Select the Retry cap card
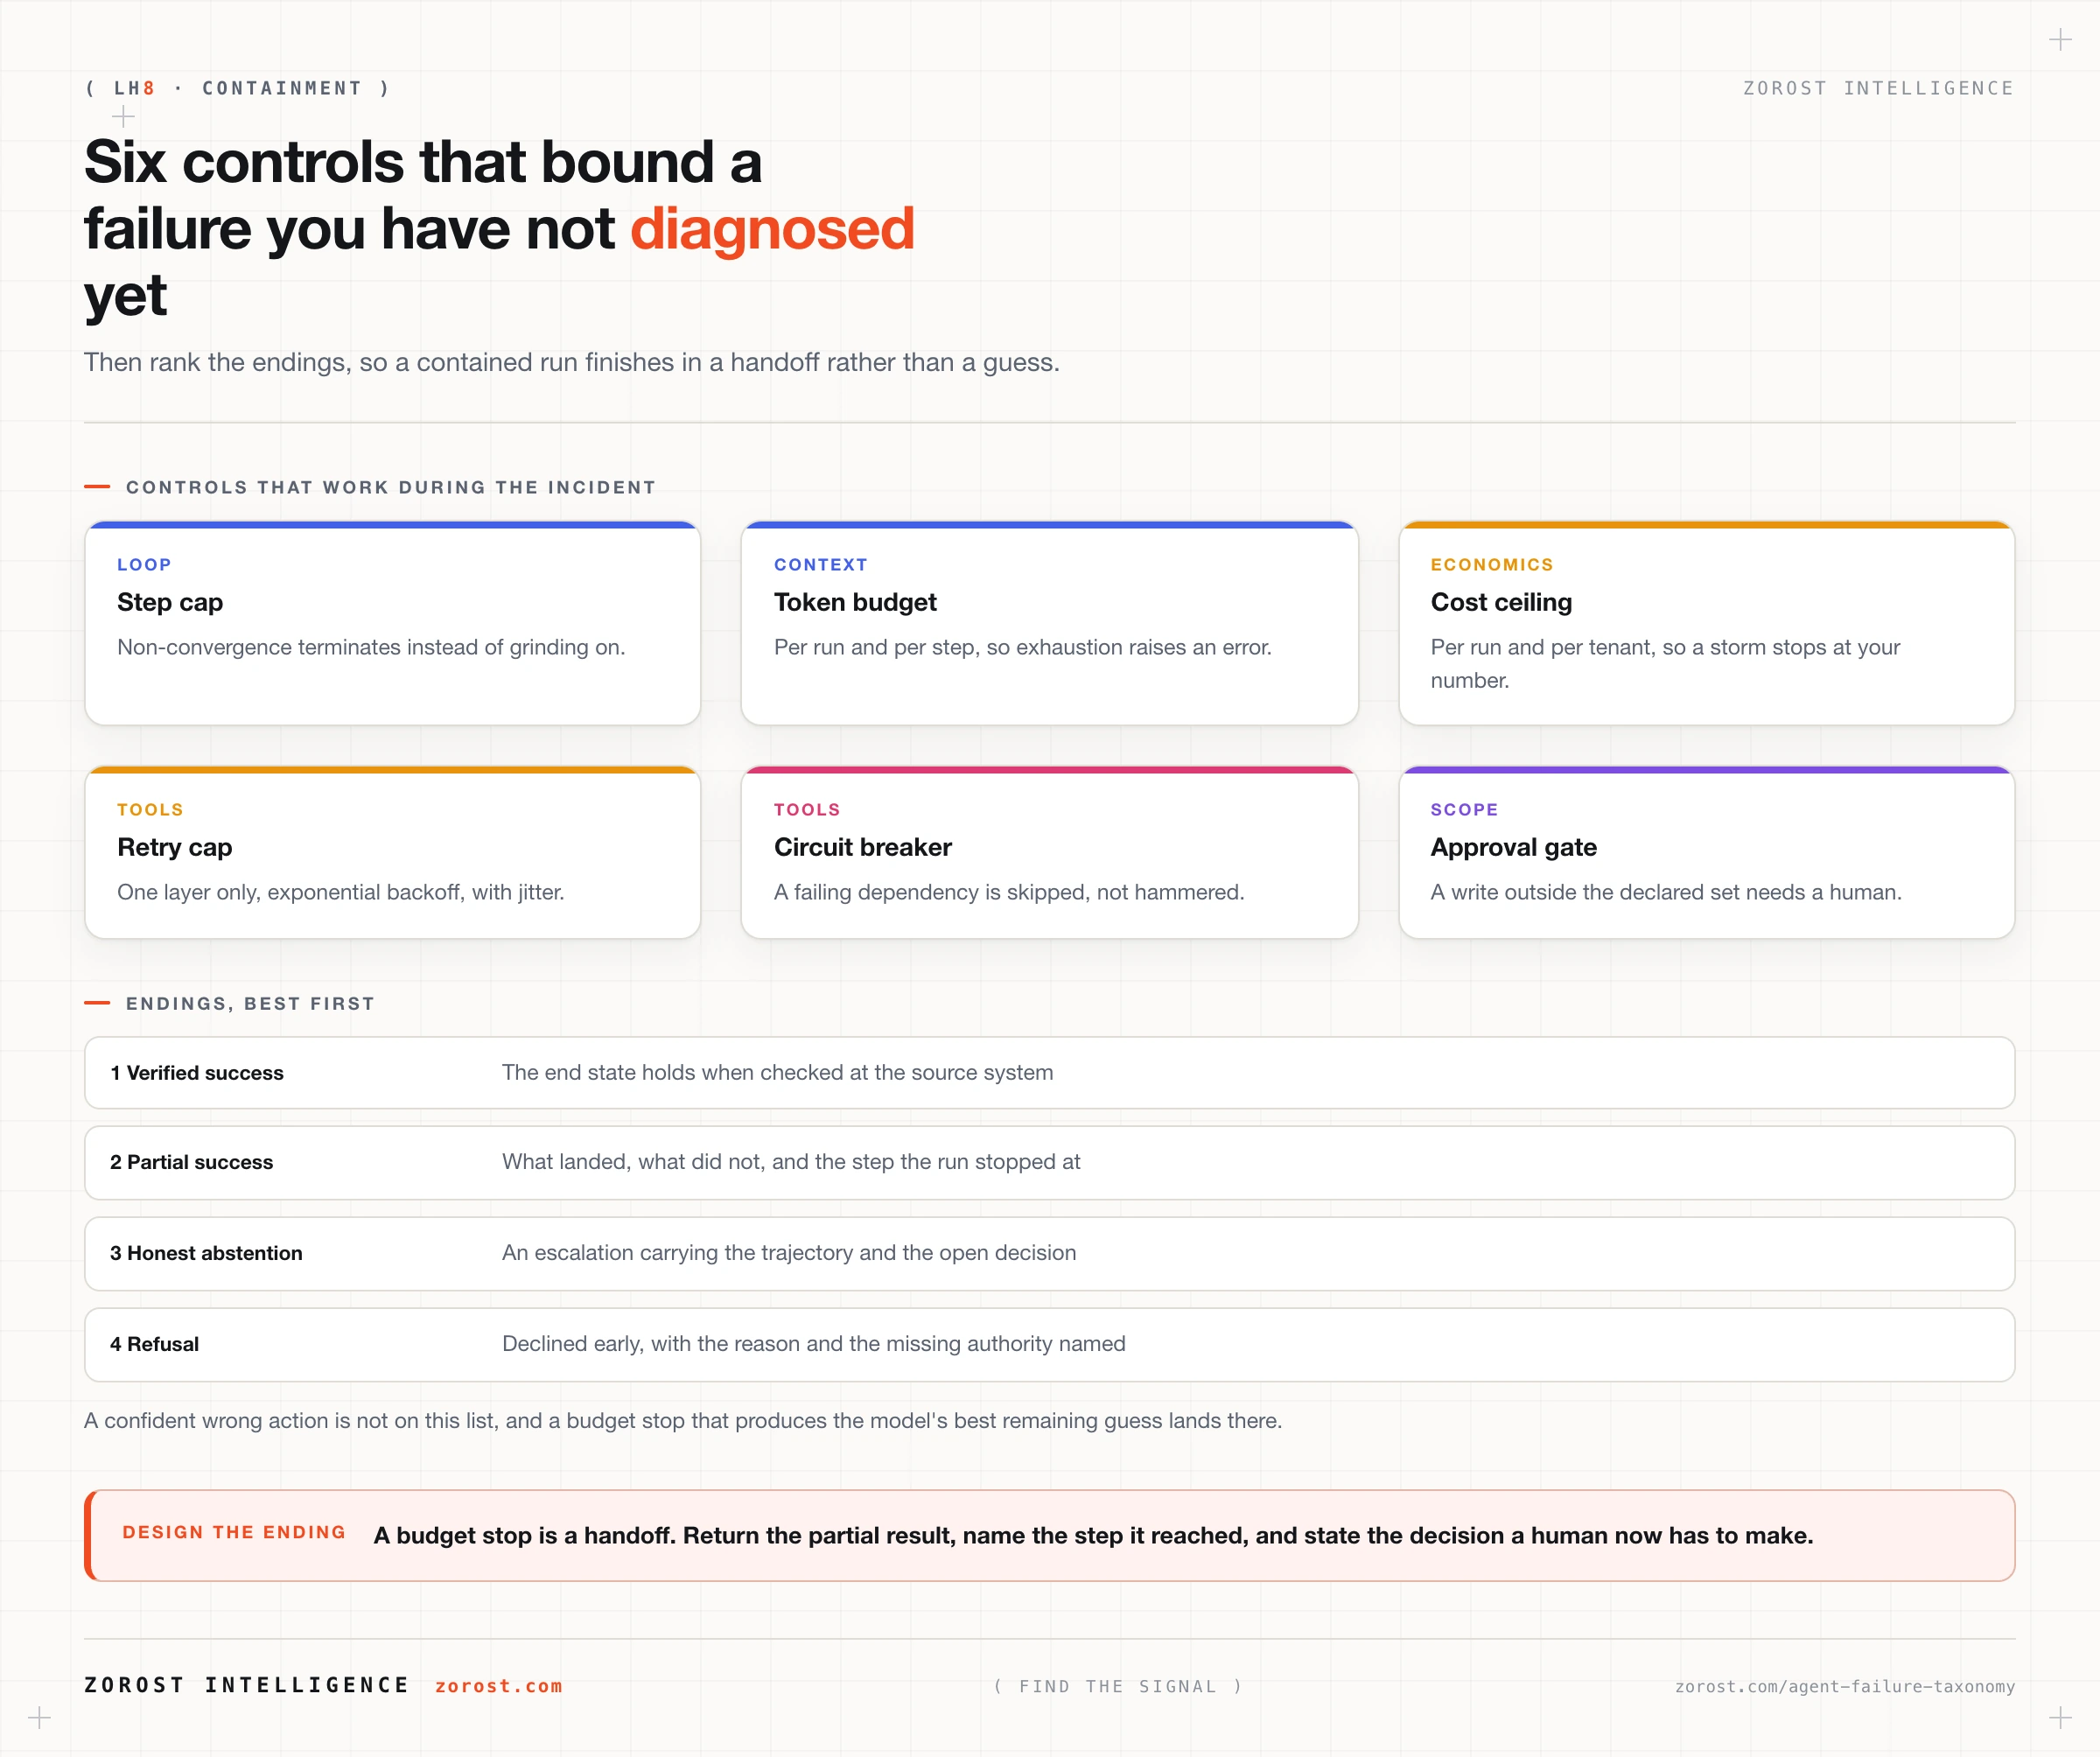Viewport: 2100px width, 1757px height. point(392,852)
